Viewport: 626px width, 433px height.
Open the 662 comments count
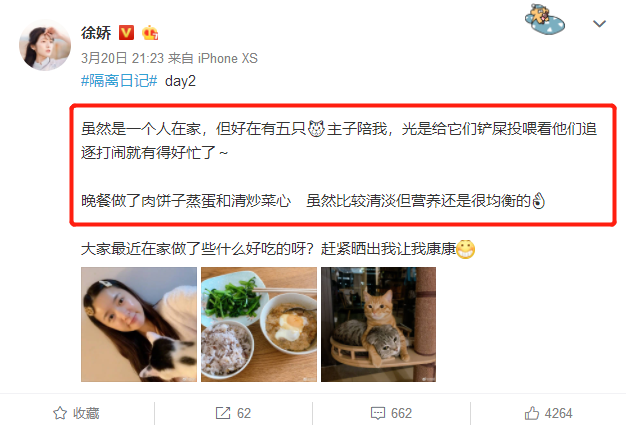pyautogui.click(x=401, y=413)
